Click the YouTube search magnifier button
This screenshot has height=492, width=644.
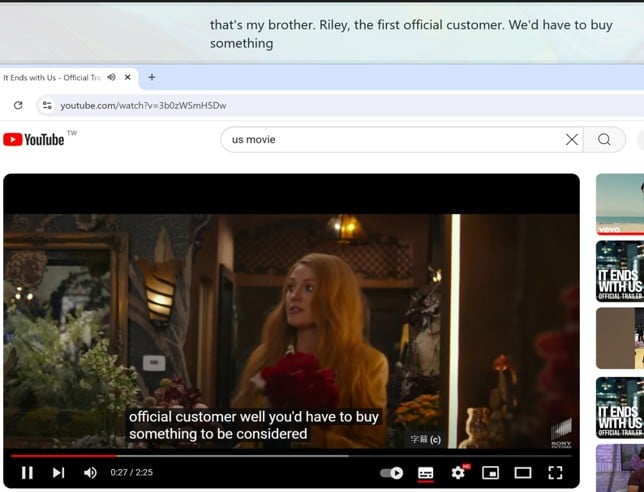tap(604, 140)
